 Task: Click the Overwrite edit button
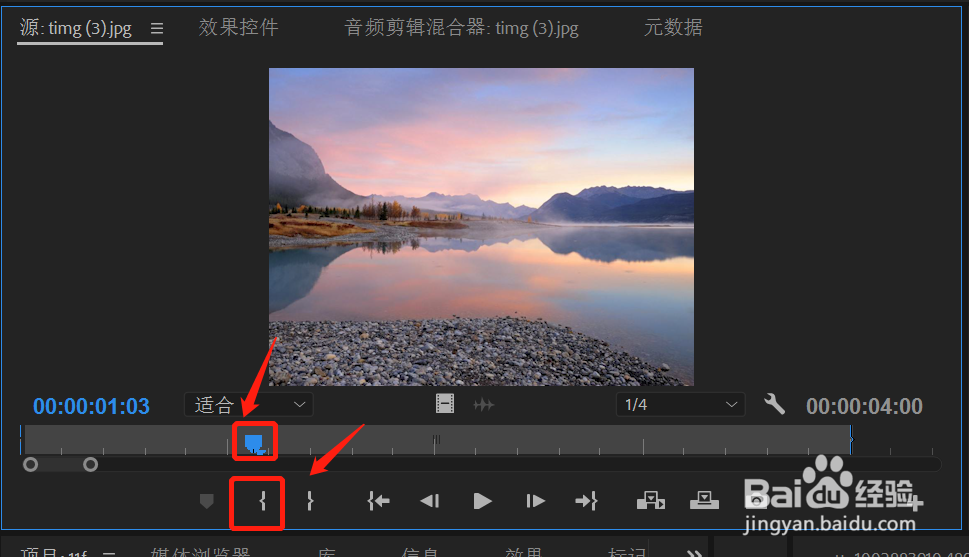[704, 500]
